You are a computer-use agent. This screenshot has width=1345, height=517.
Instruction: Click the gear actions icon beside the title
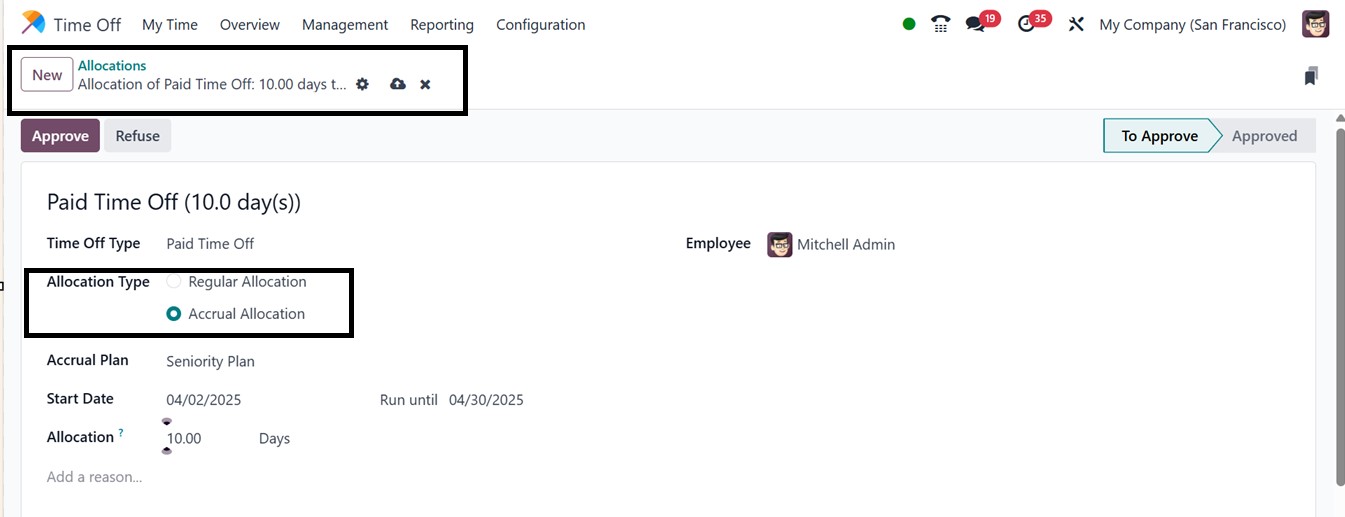click(362, 84)
